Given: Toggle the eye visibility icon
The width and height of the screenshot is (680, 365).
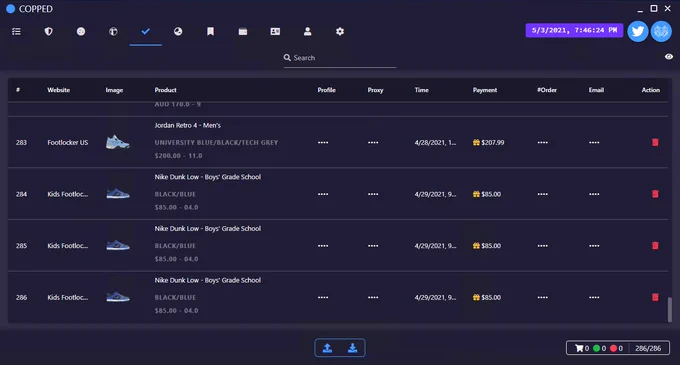Looking at the screenshot, I should coord(669,57).
